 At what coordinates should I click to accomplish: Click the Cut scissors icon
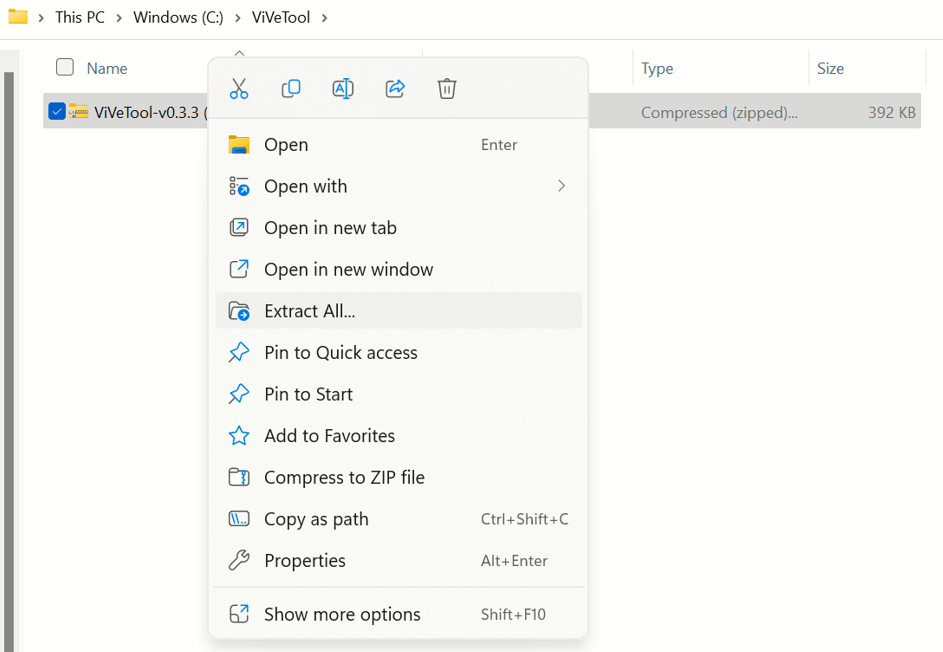click(239, 89)
